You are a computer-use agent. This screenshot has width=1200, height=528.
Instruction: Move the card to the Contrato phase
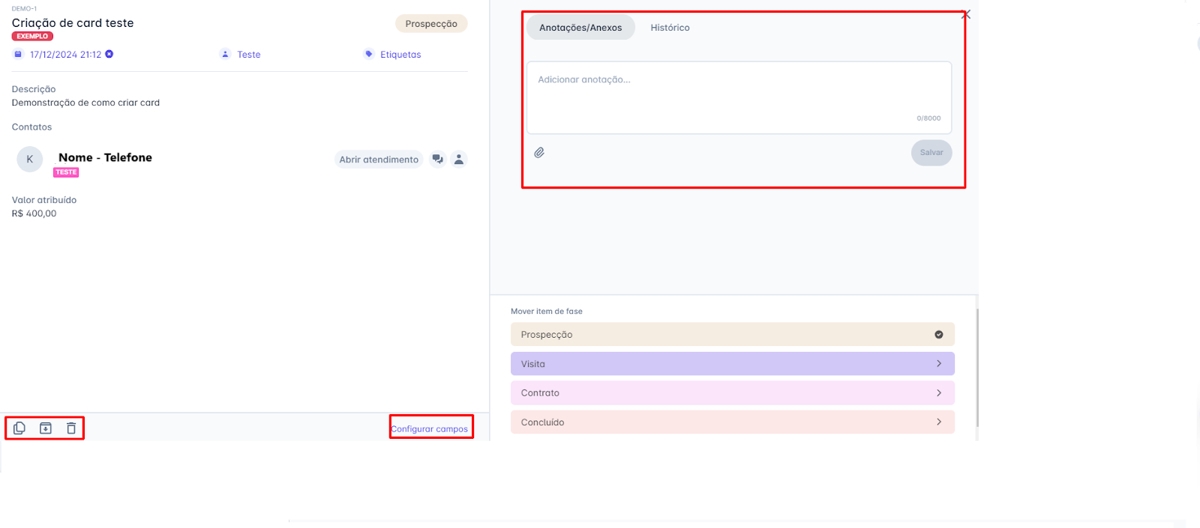(x=732, y=393)
